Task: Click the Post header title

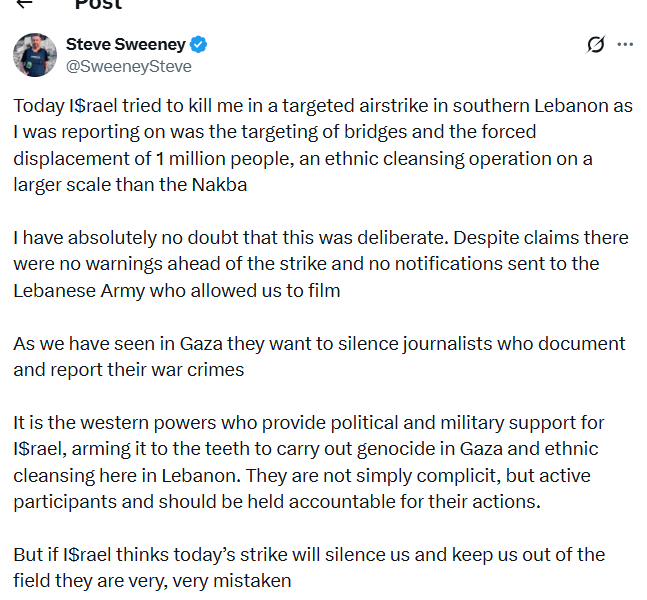Action: [98, 4]
